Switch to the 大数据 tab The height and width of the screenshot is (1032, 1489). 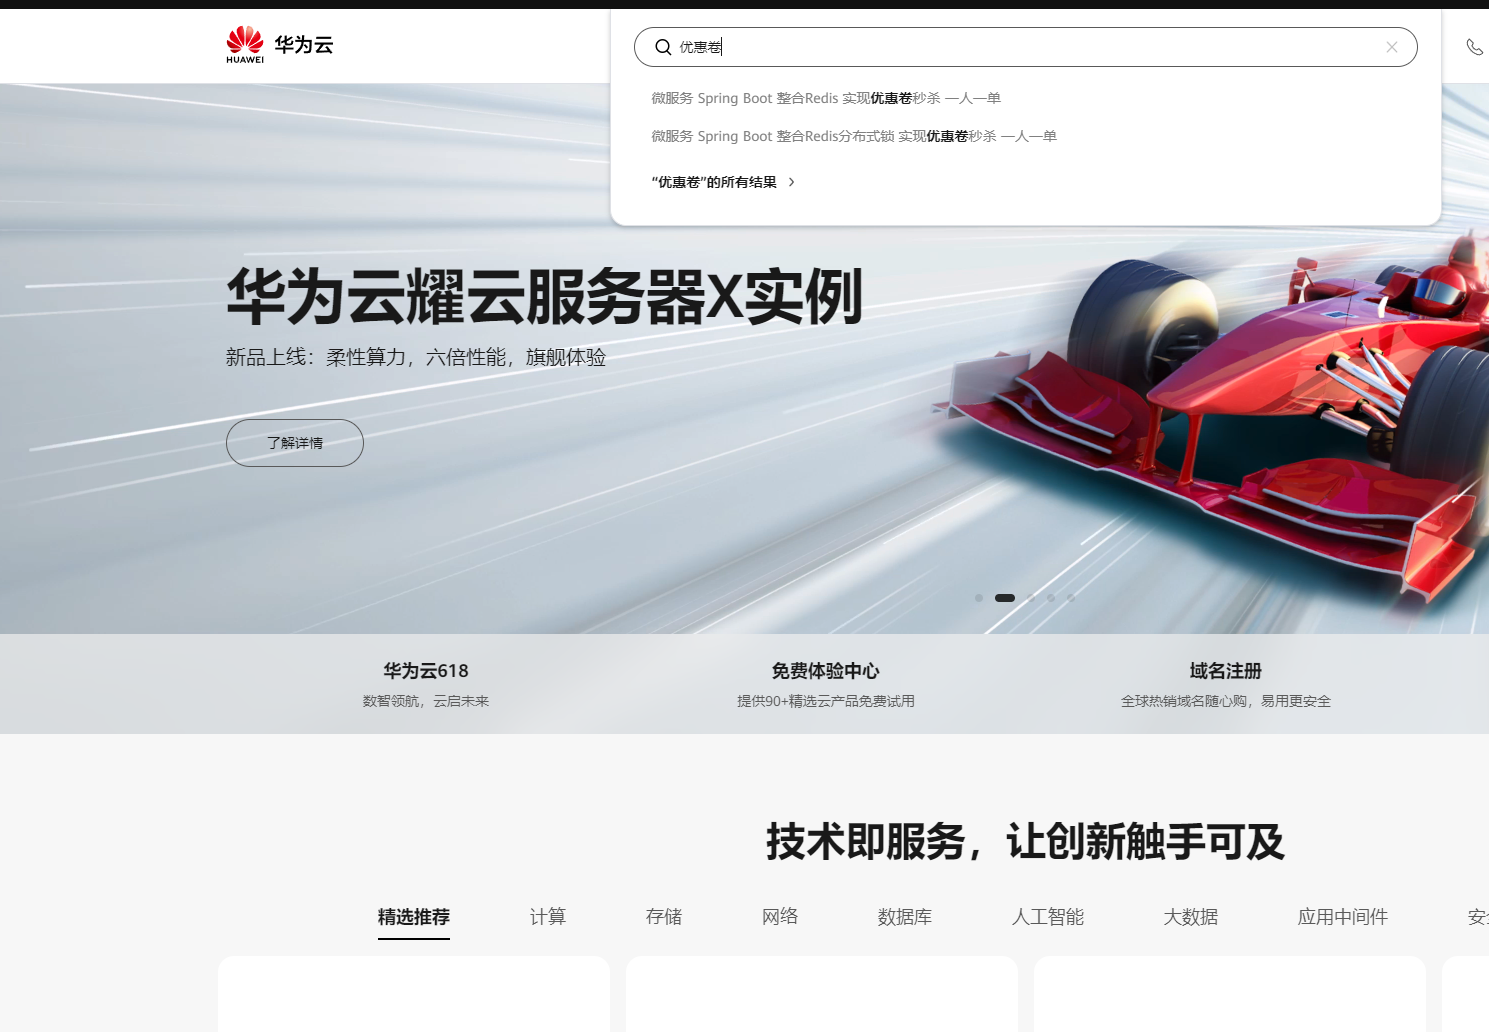pos(1191,917)
